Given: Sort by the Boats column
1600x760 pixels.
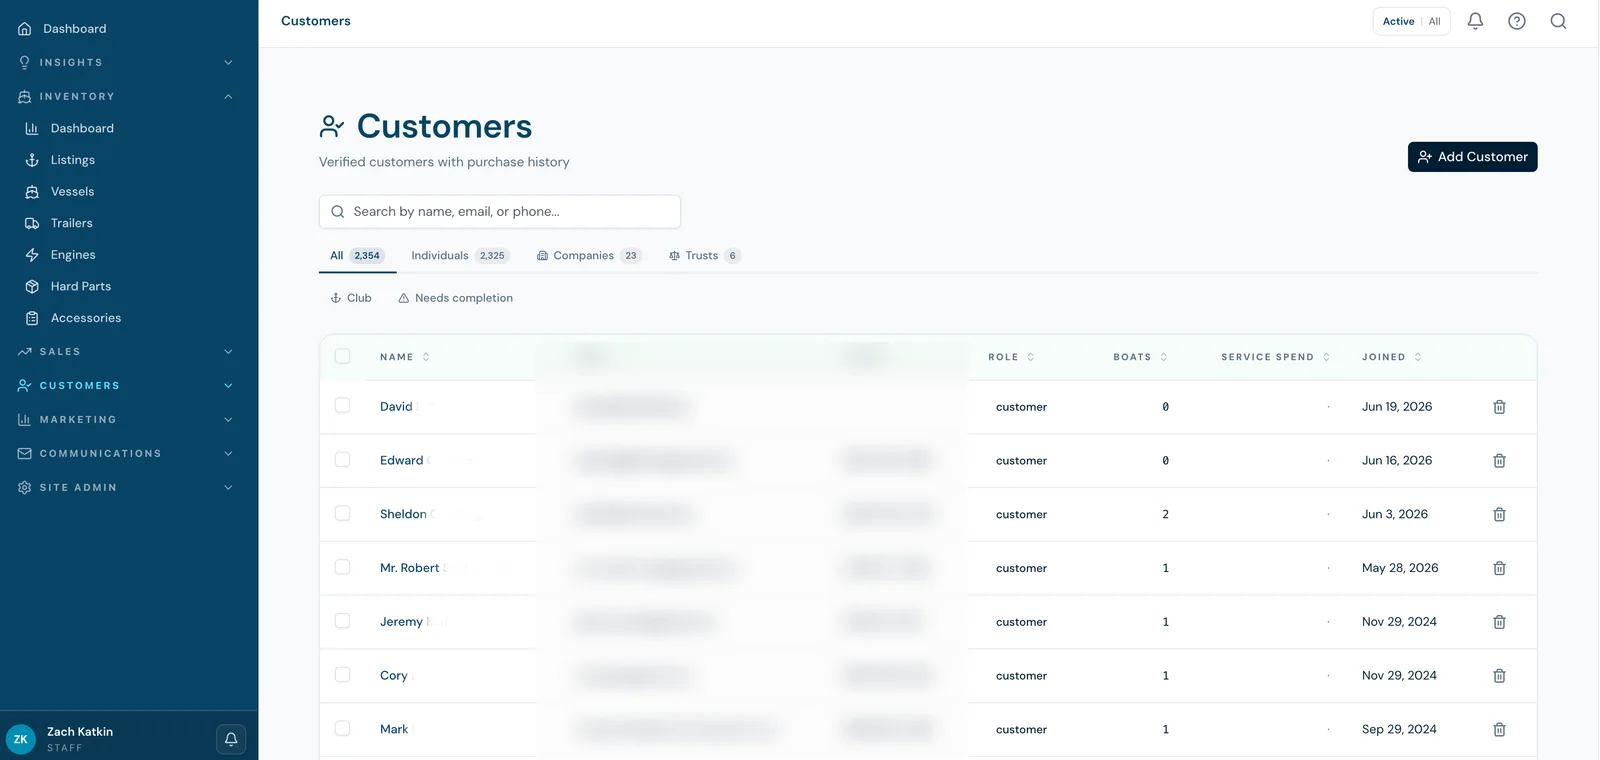Looking at the screenshot, I should pos(1140,357).
